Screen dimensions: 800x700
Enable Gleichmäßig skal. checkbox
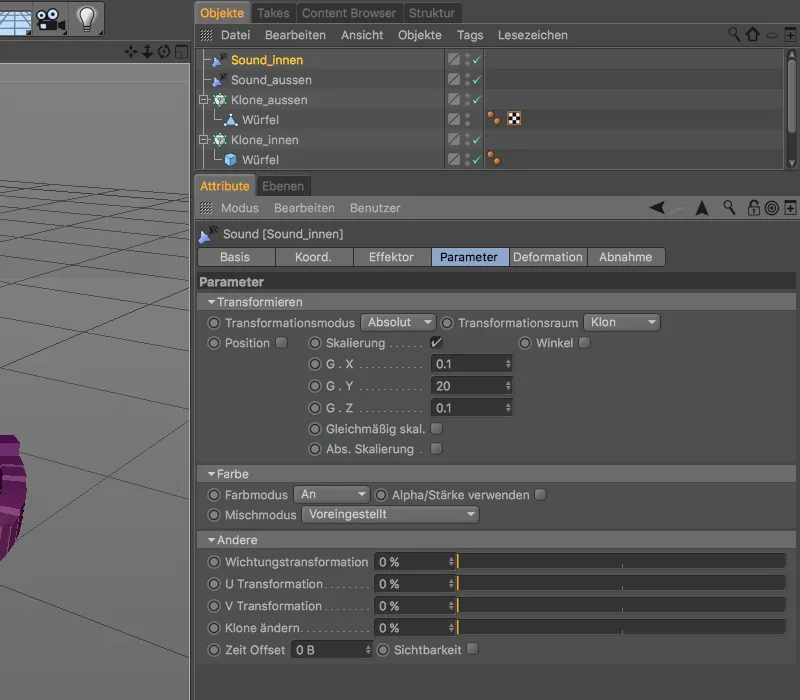[436, 429]
